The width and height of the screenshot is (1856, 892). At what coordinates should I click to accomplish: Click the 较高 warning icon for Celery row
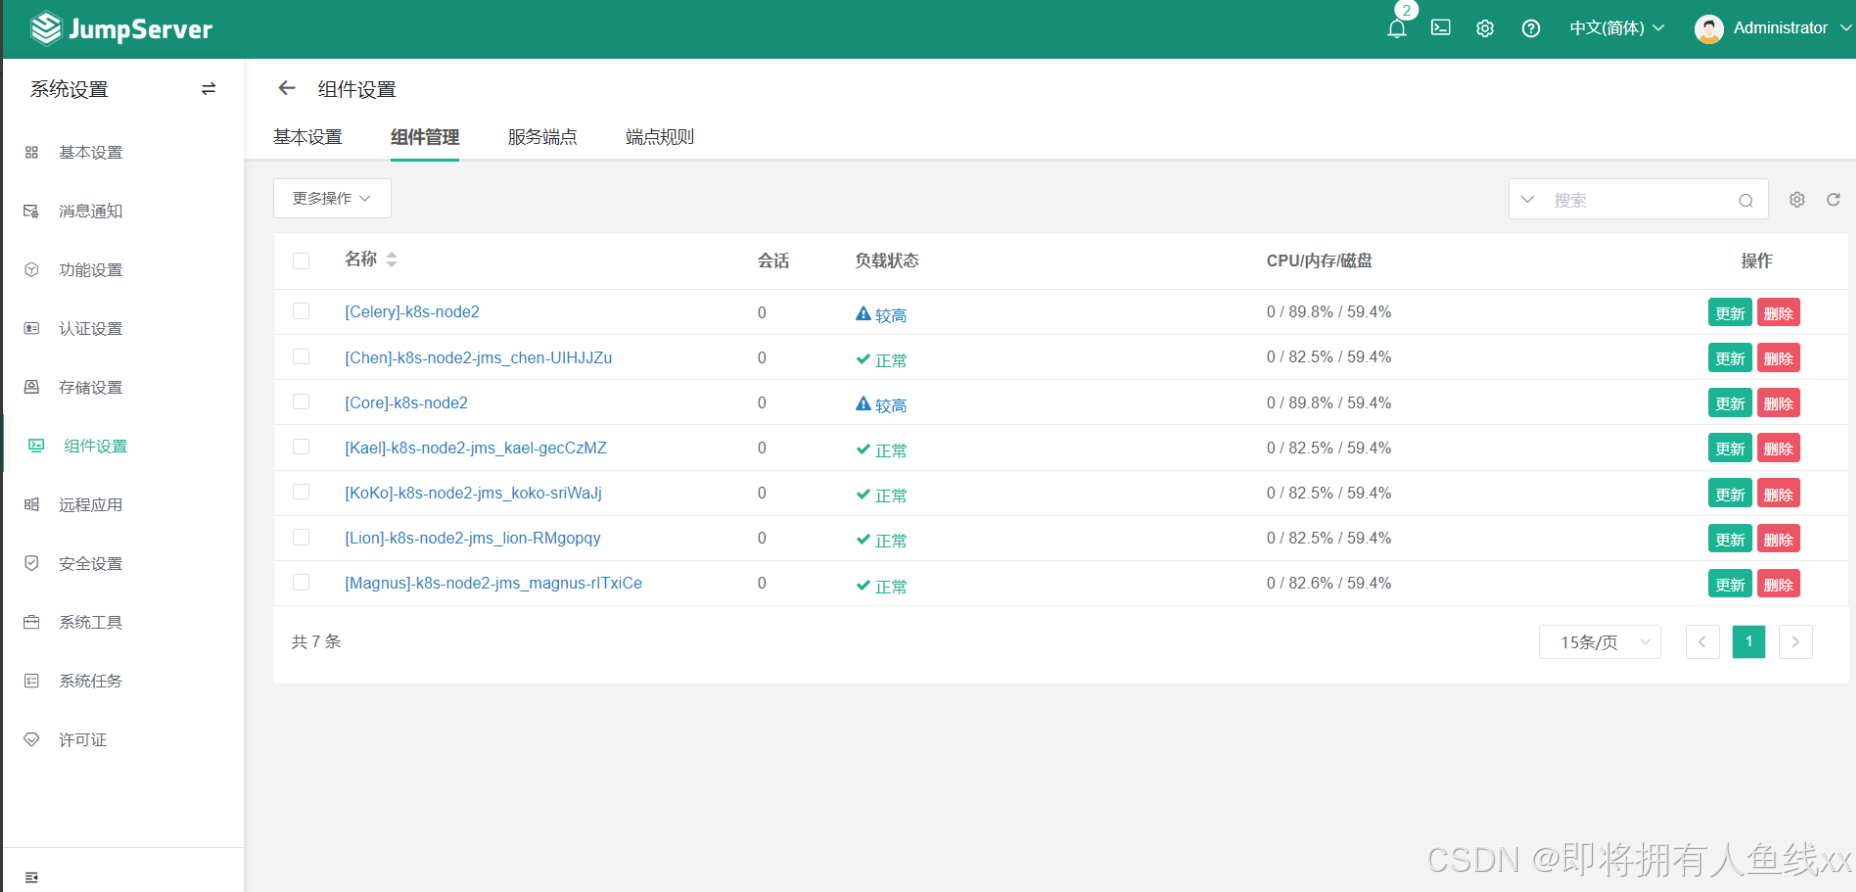(863, 313)
